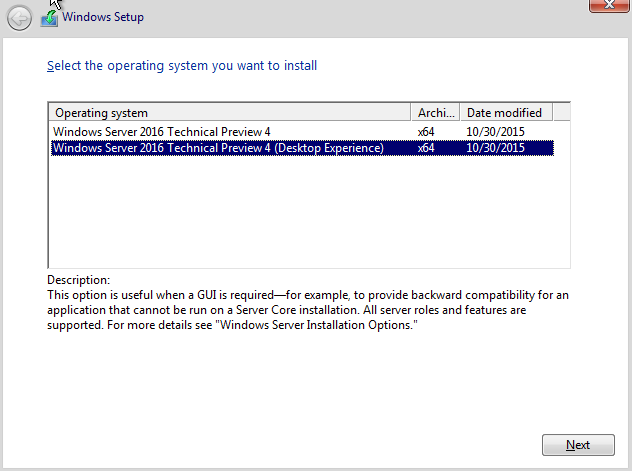The image size is (632, 471).
Task: Click the Archi... column header
Action: pyautogui.click(x=435, y=112)
